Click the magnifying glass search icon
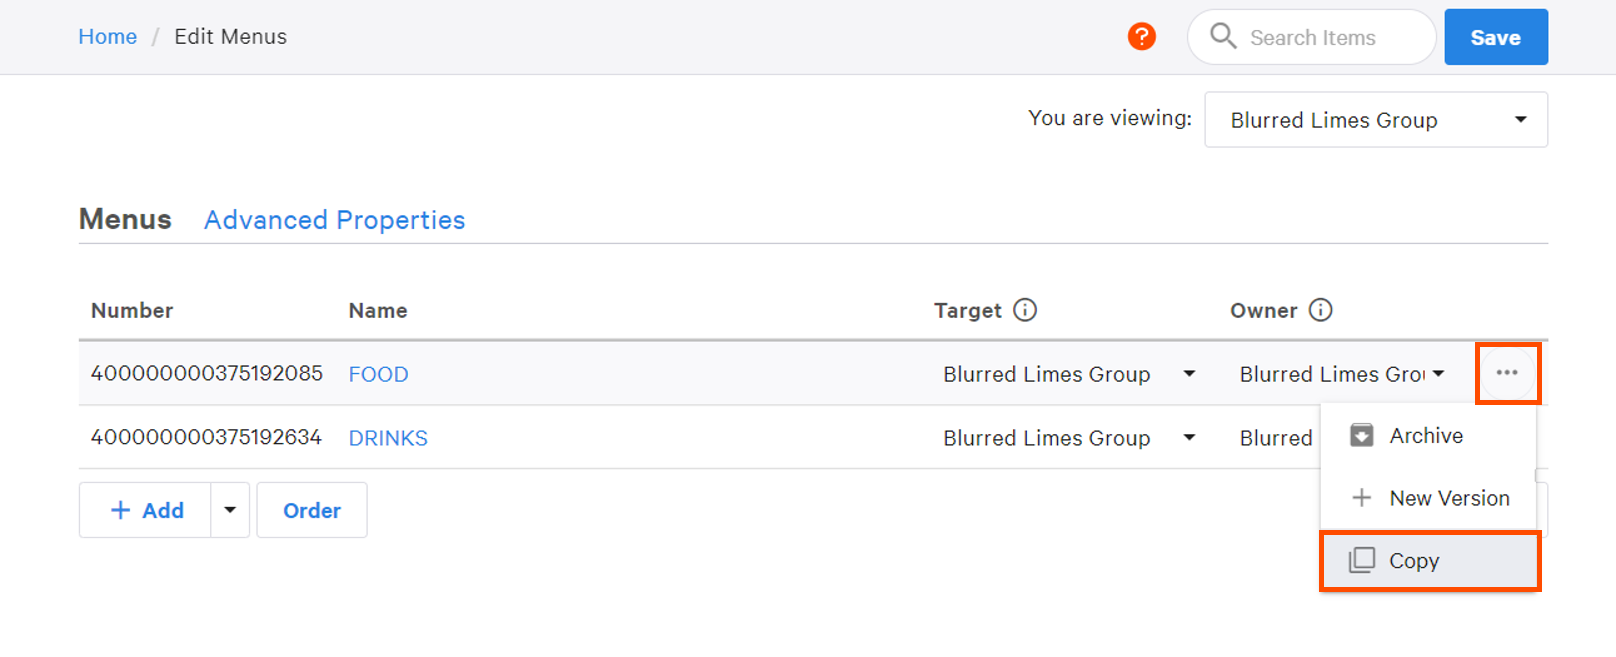This screenshot has height=657, width=1616. [x=1222, y=36]
